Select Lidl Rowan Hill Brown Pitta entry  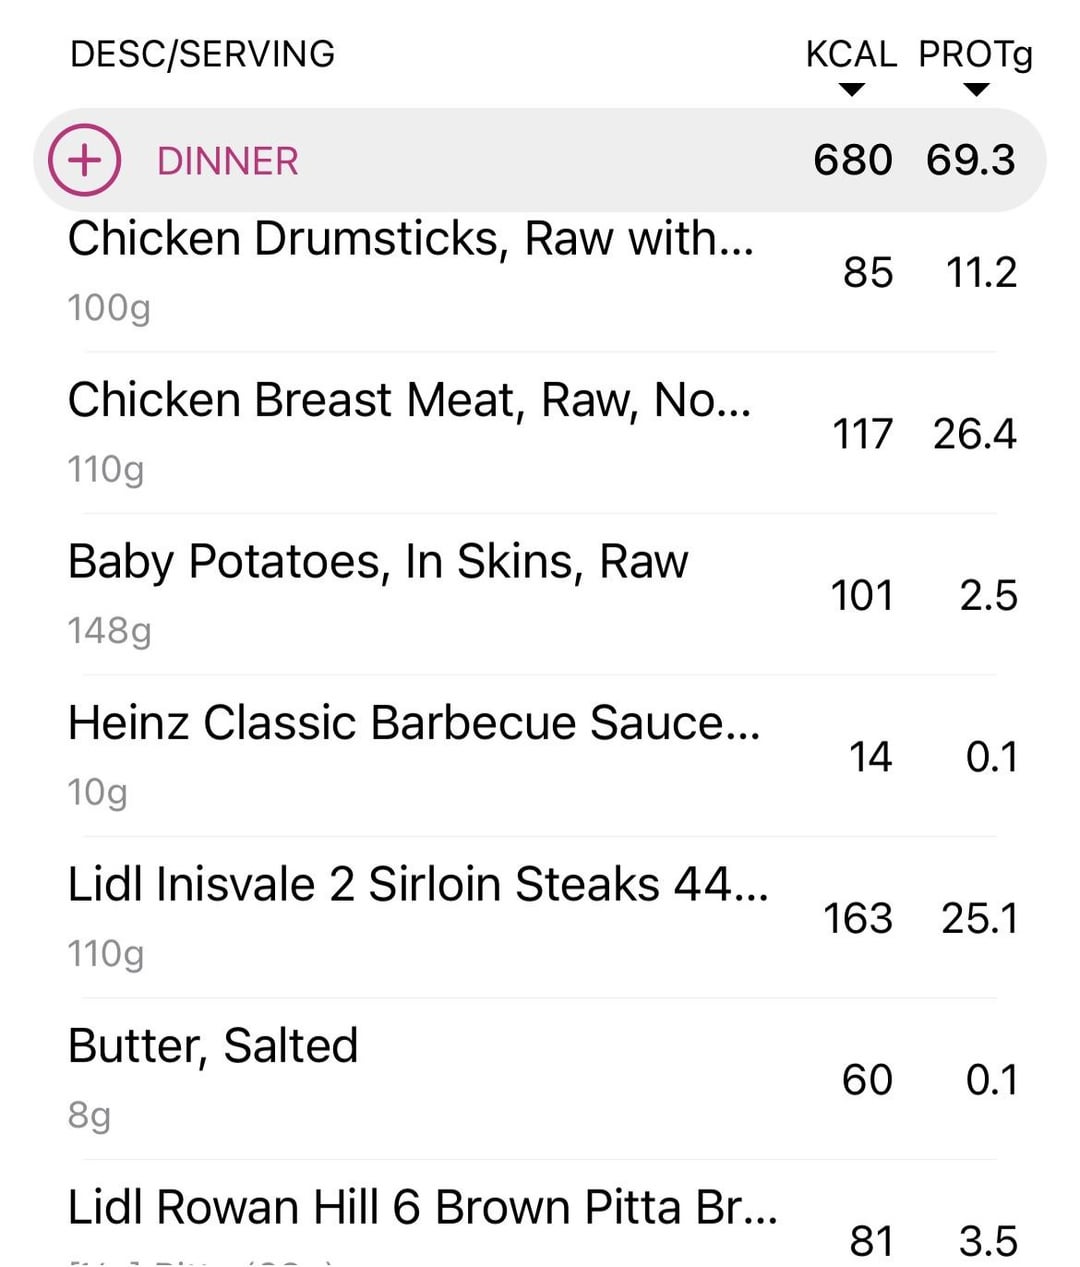[540, 1214]
